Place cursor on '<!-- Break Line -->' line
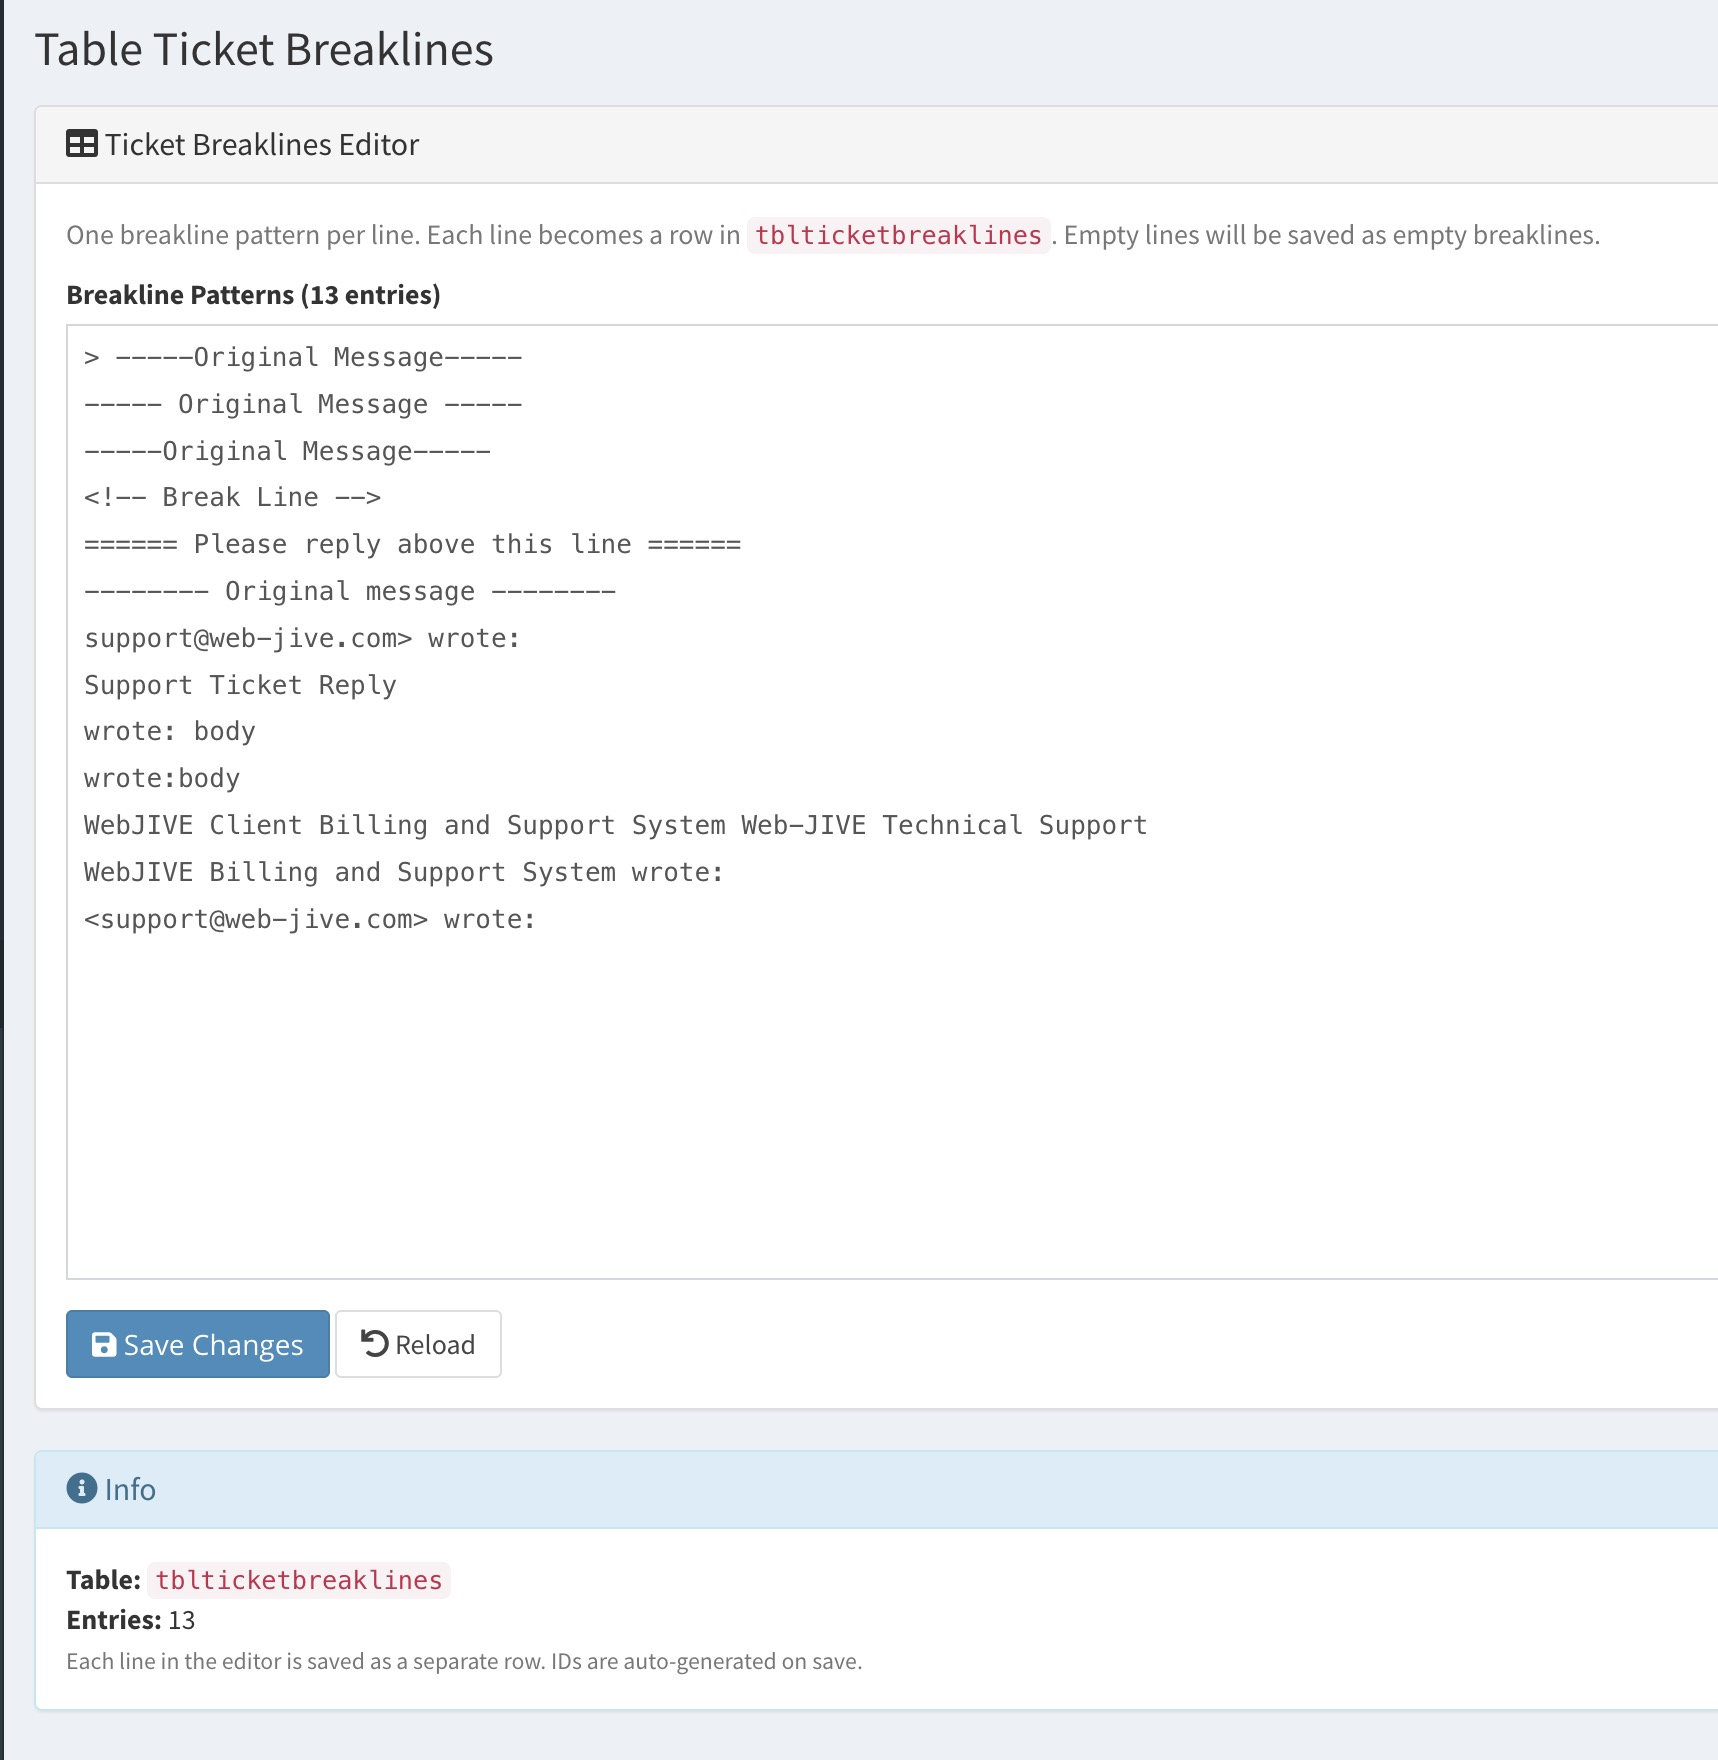This screenshot has height=1760, width=1718. (232, 497)
